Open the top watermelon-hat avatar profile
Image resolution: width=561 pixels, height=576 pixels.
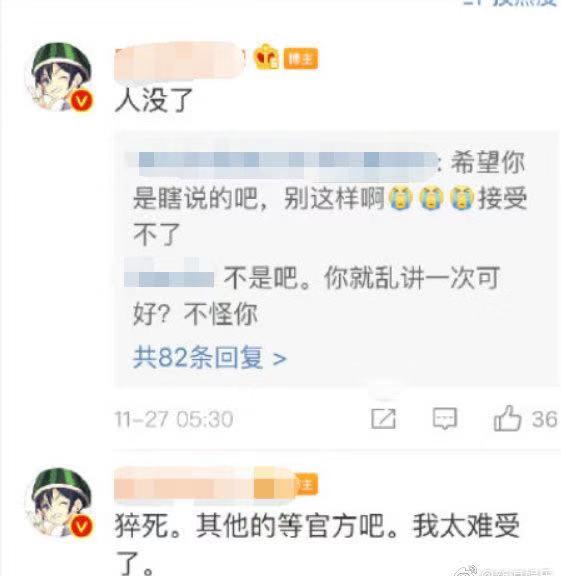61,78
